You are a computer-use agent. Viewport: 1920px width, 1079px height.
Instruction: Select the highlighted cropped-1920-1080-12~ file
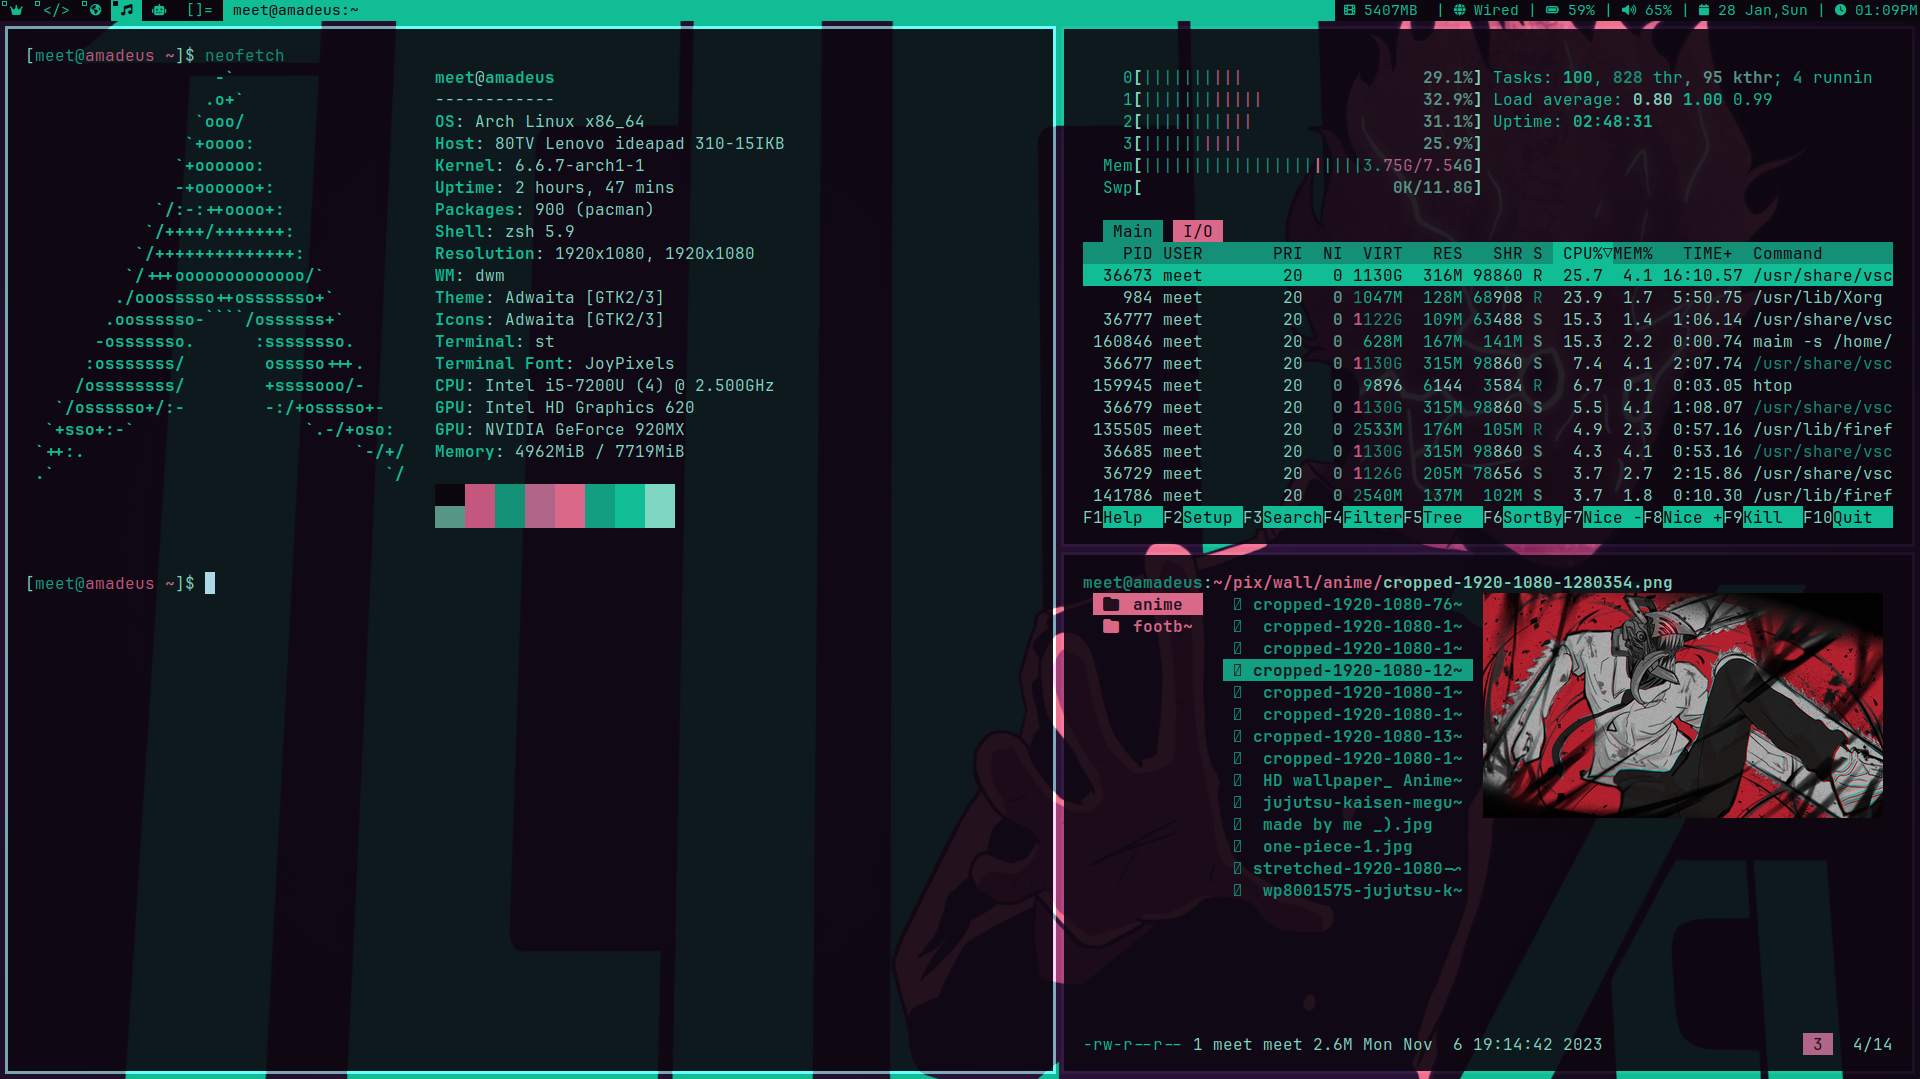click(1347, 670)
